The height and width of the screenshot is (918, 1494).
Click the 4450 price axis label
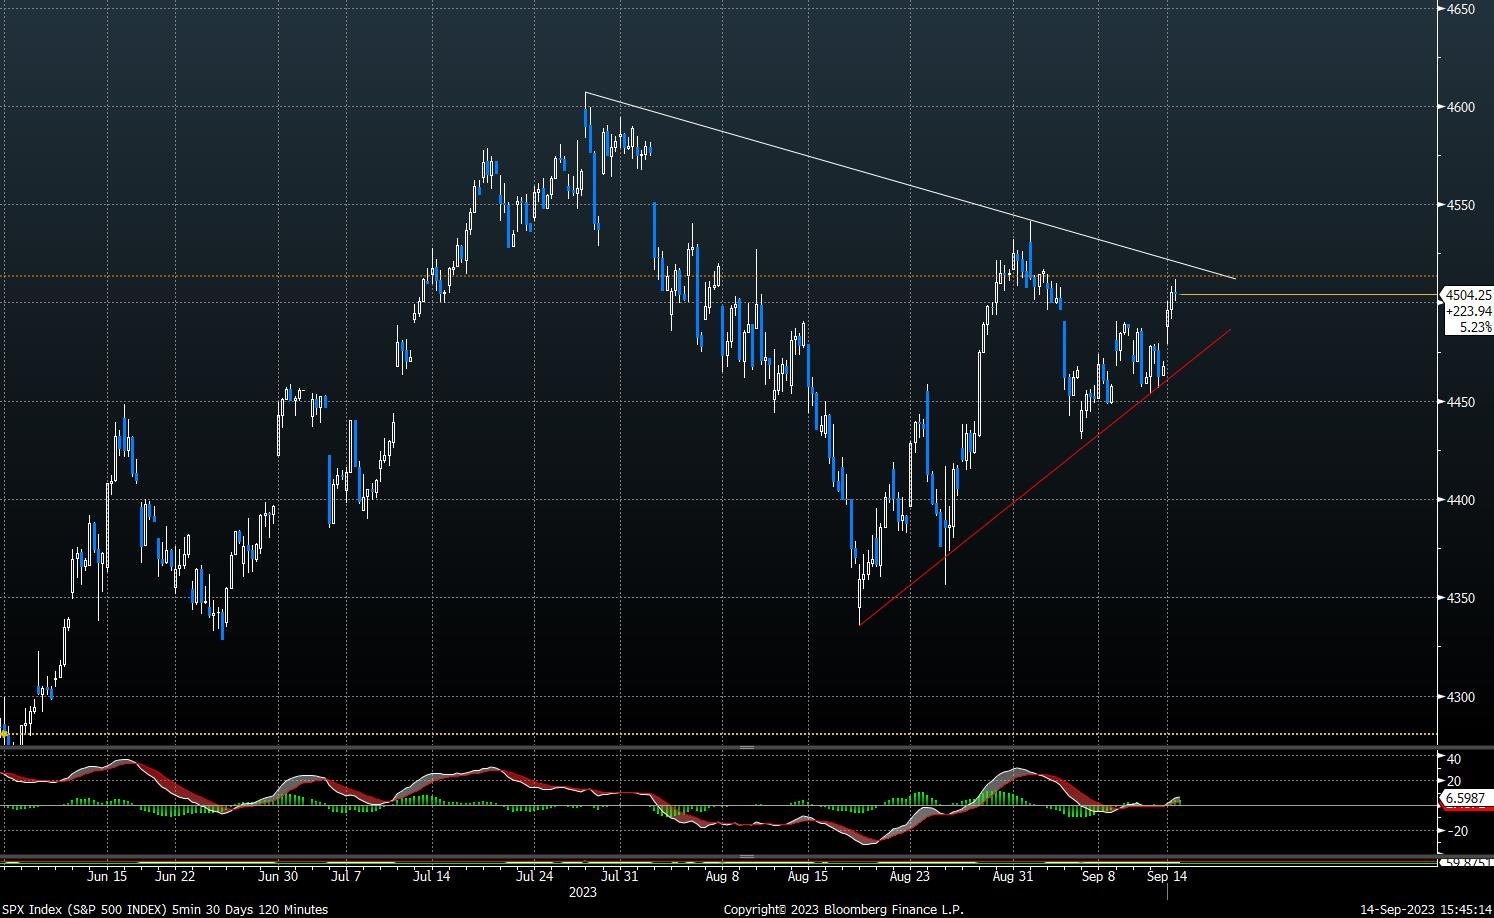point(1461,402)
